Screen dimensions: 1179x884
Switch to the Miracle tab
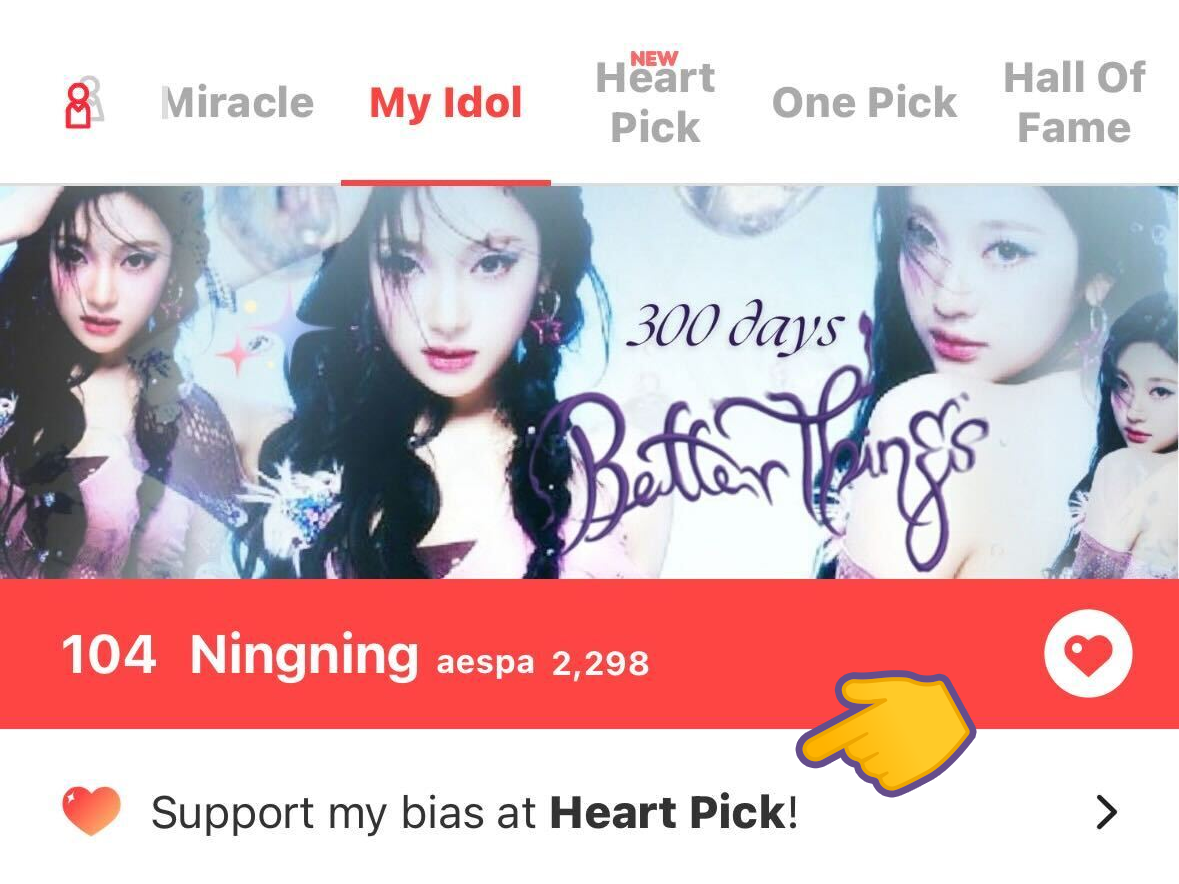pyautogui.click(x=238, y=102)
